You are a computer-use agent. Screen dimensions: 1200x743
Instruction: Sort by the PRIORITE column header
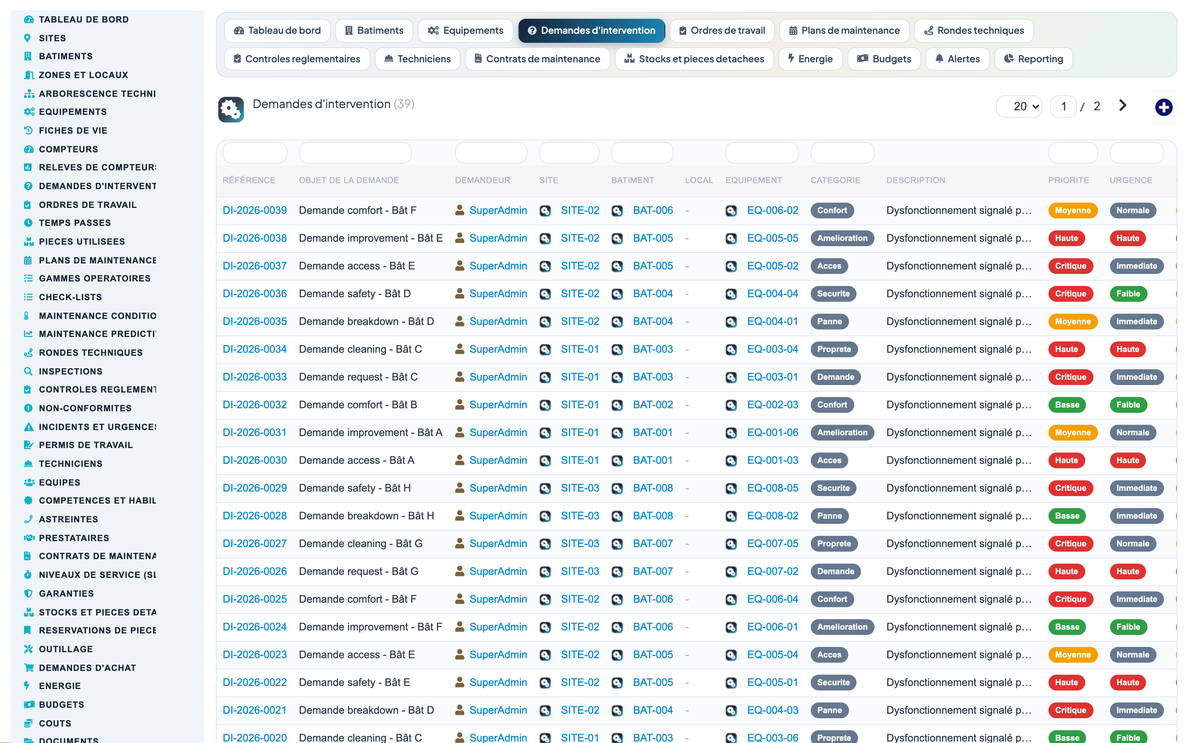coord(1069,181)
